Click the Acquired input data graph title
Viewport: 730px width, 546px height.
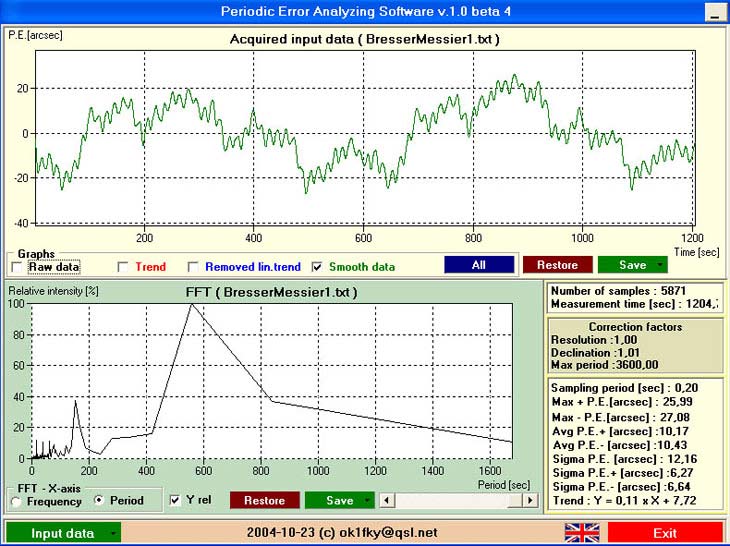point(365,39)
